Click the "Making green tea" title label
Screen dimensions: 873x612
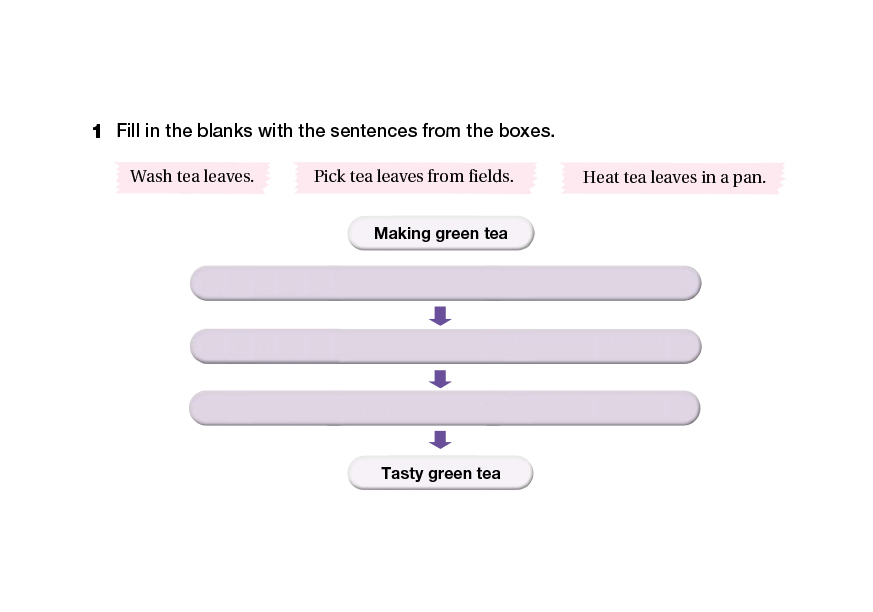[440, 234]
